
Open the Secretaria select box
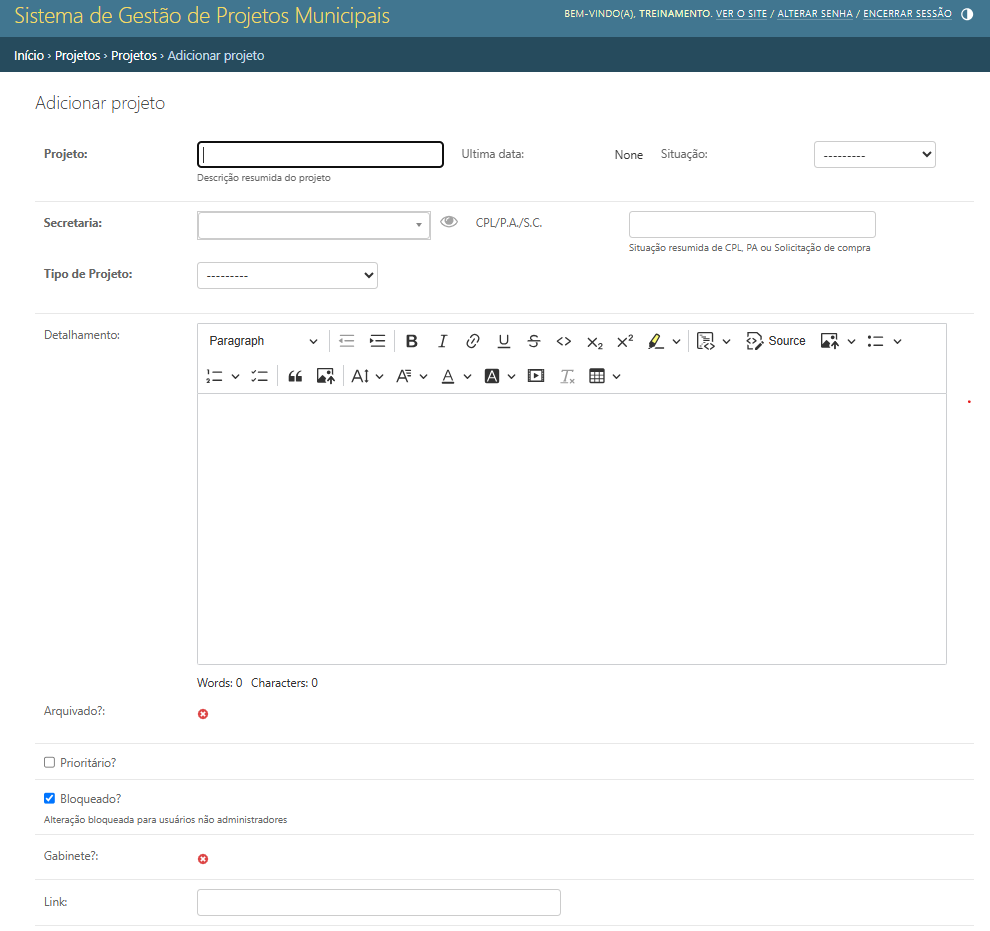314,225
